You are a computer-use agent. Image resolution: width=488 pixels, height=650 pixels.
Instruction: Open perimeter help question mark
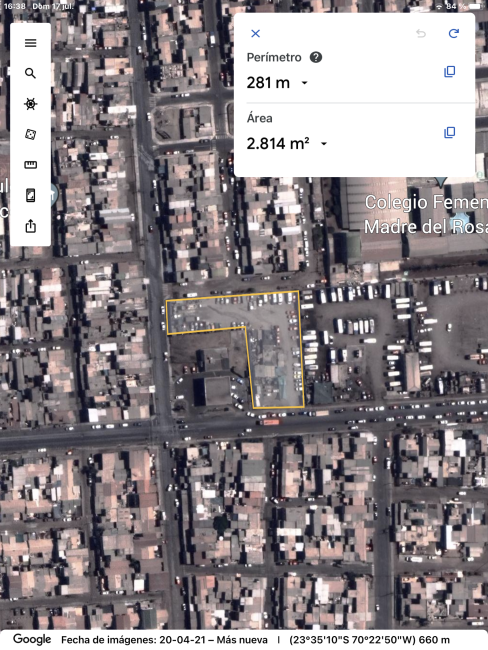point(316,57)
